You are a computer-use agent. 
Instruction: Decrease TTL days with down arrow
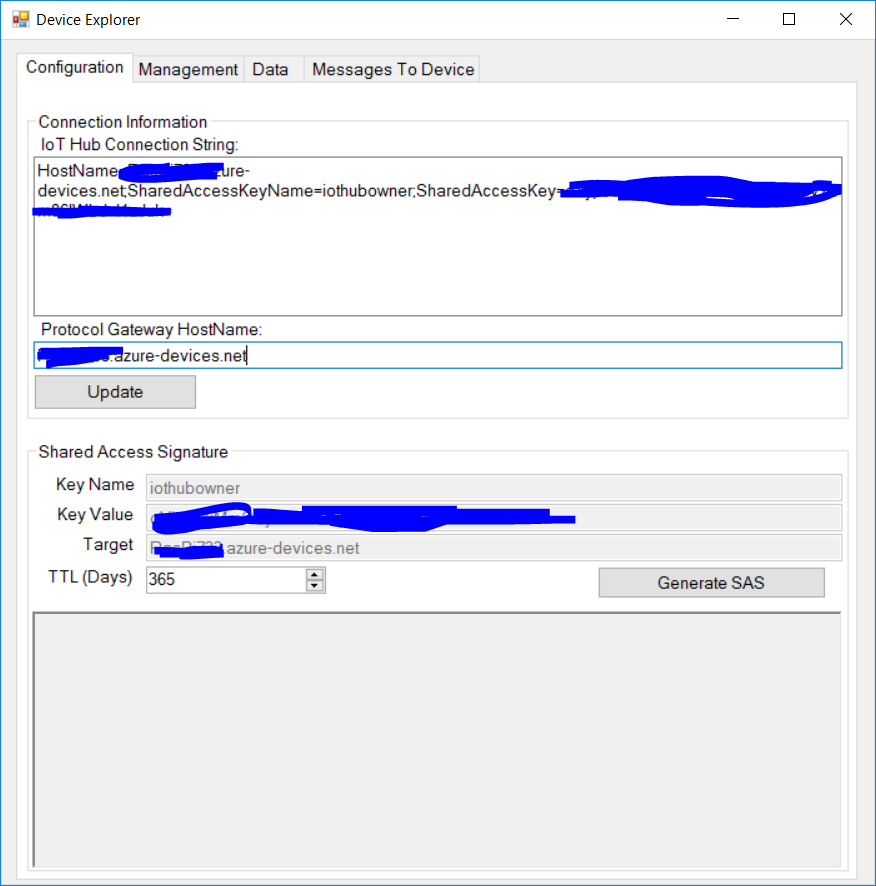click(x=314, y=586)
